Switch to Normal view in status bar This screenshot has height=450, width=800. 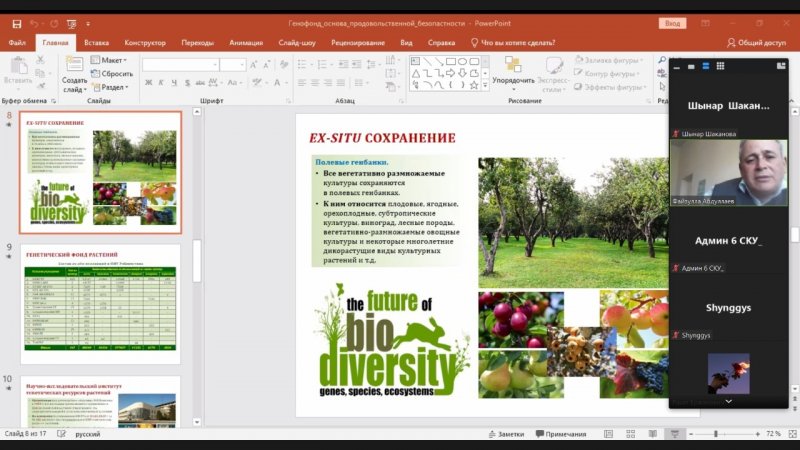[x=608, y=434]
